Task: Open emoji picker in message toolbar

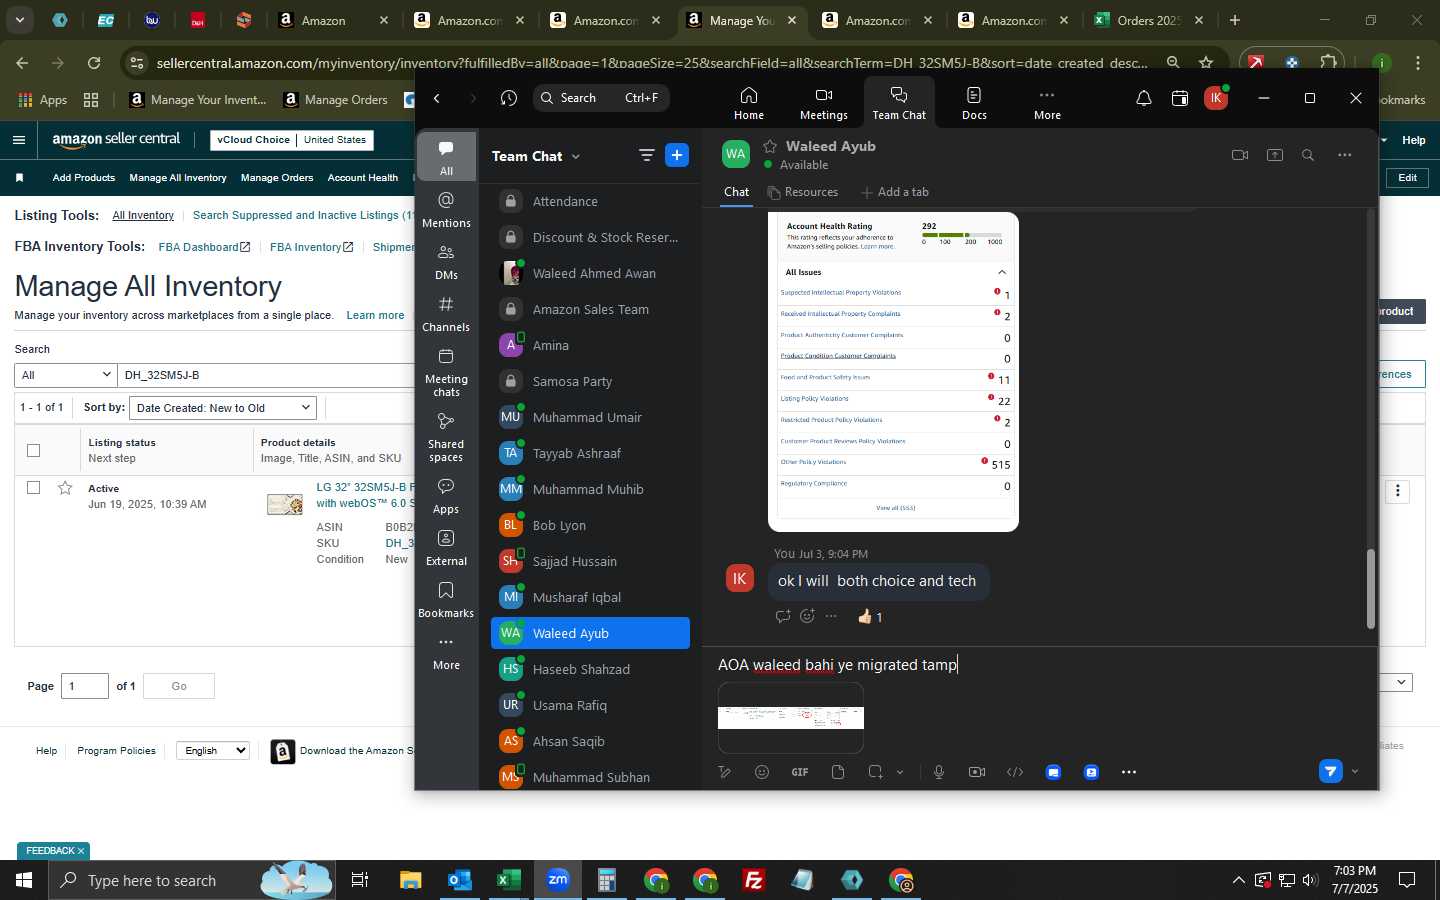Action: click(x=762, y=772)
